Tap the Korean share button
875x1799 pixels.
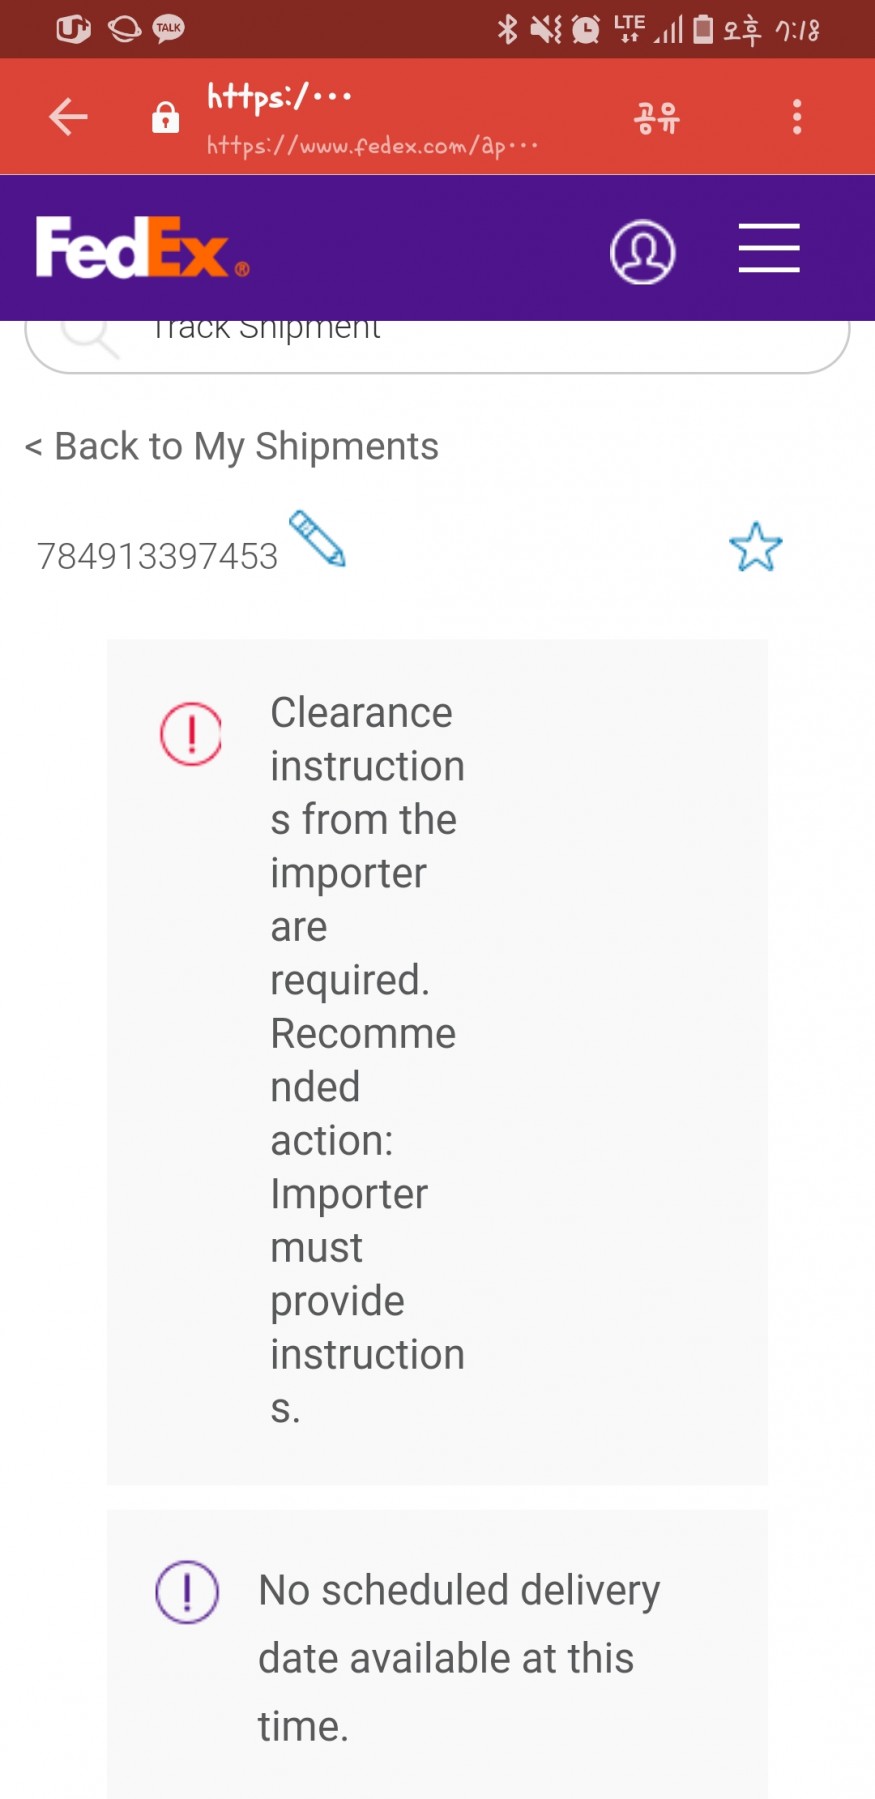657,118
